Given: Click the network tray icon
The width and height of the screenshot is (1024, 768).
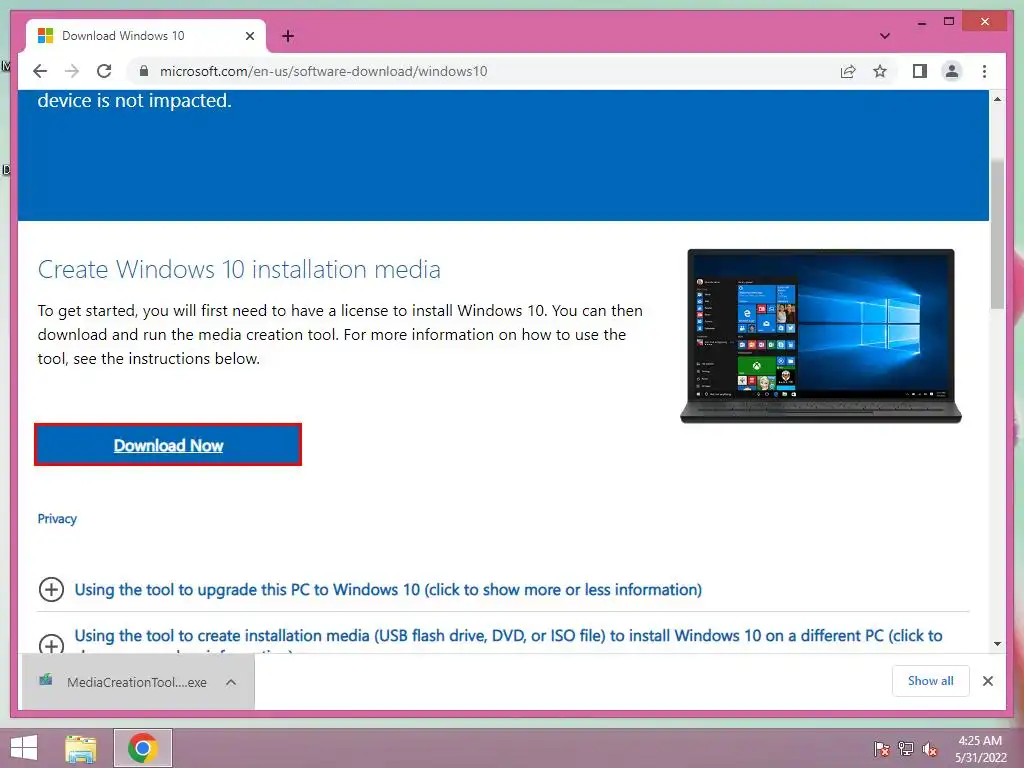Looking at the screenshot, I should click(x=906, y=749).
